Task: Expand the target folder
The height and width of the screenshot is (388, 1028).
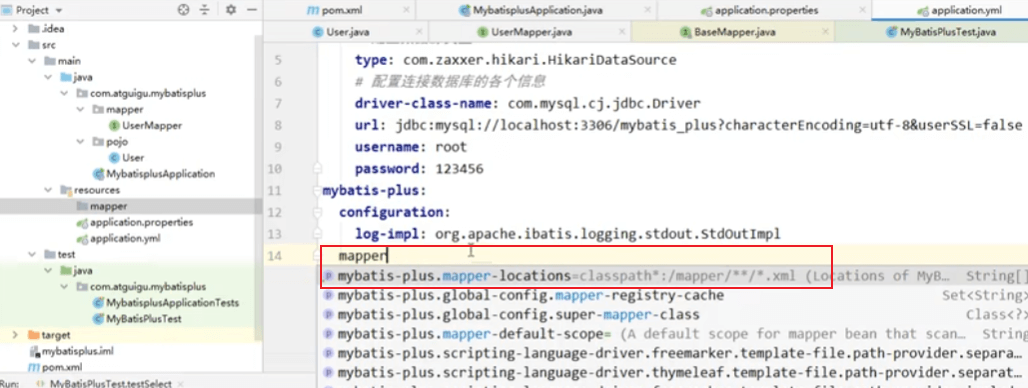Action: [16, 335]
